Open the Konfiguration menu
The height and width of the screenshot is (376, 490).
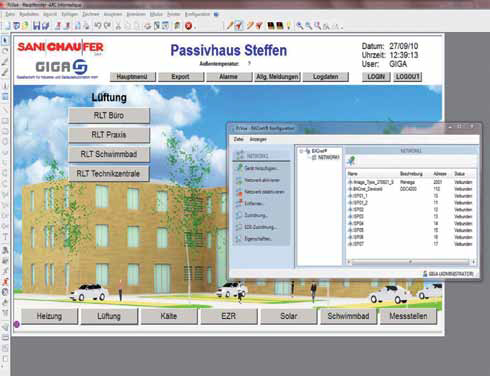(197, 14)
